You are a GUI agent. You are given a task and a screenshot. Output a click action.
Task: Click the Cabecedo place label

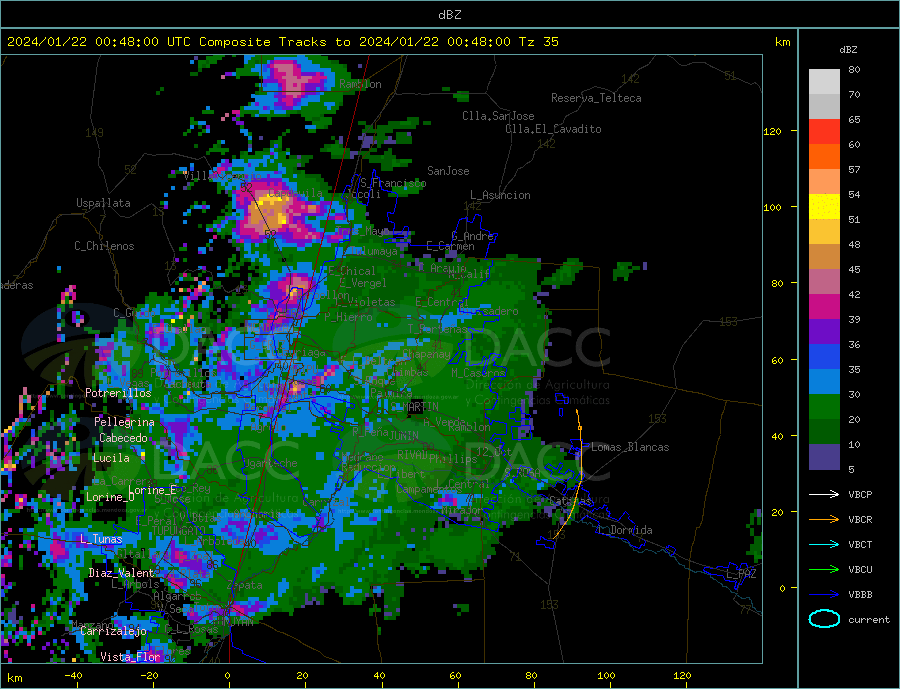(x=123, y=438)
